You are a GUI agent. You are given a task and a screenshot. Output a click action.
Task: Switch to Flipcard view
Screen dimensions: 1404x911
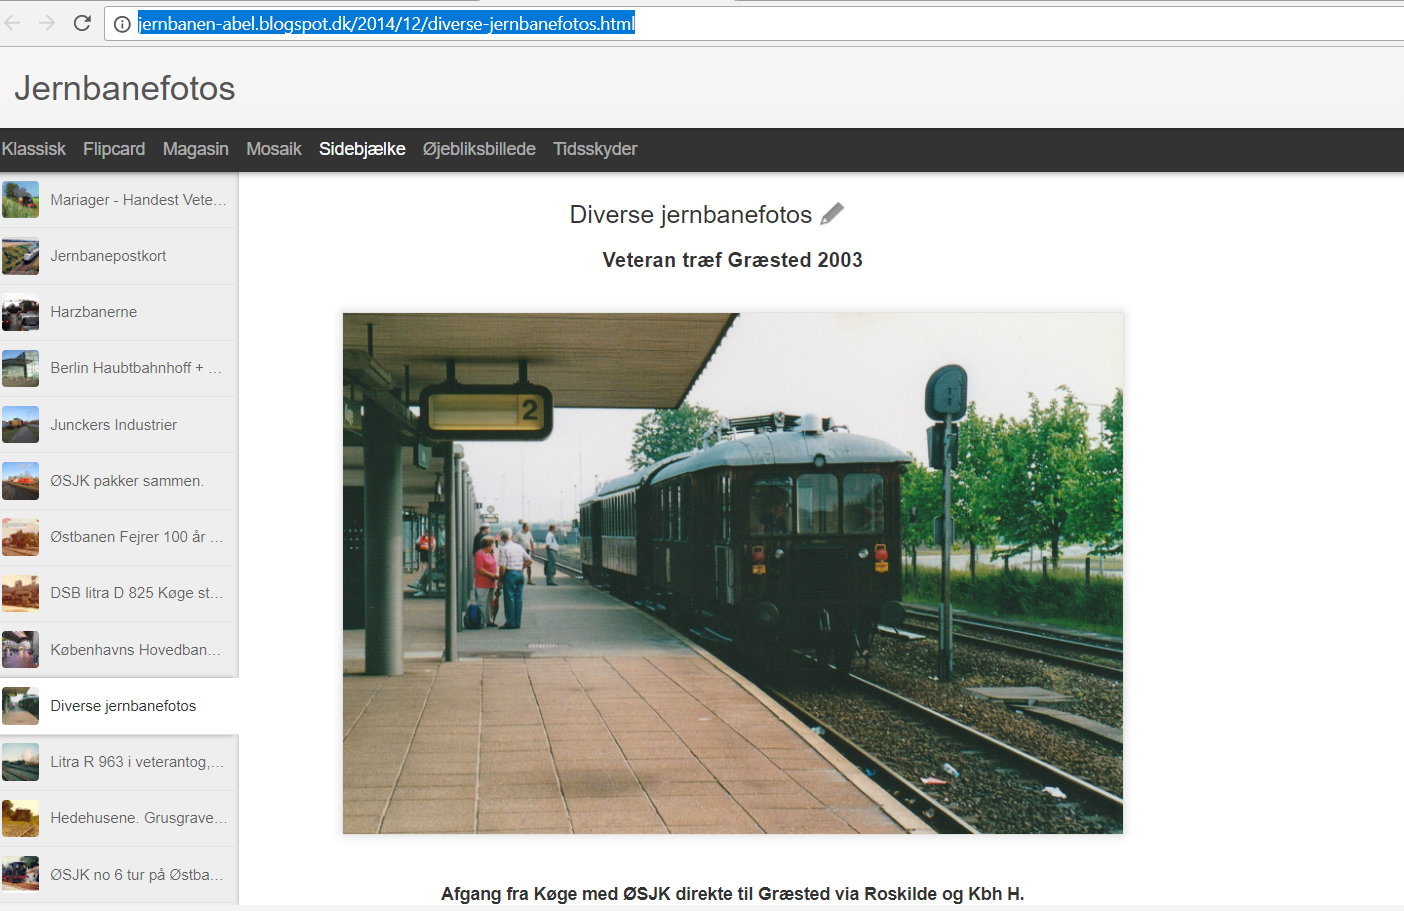[114, 149]
